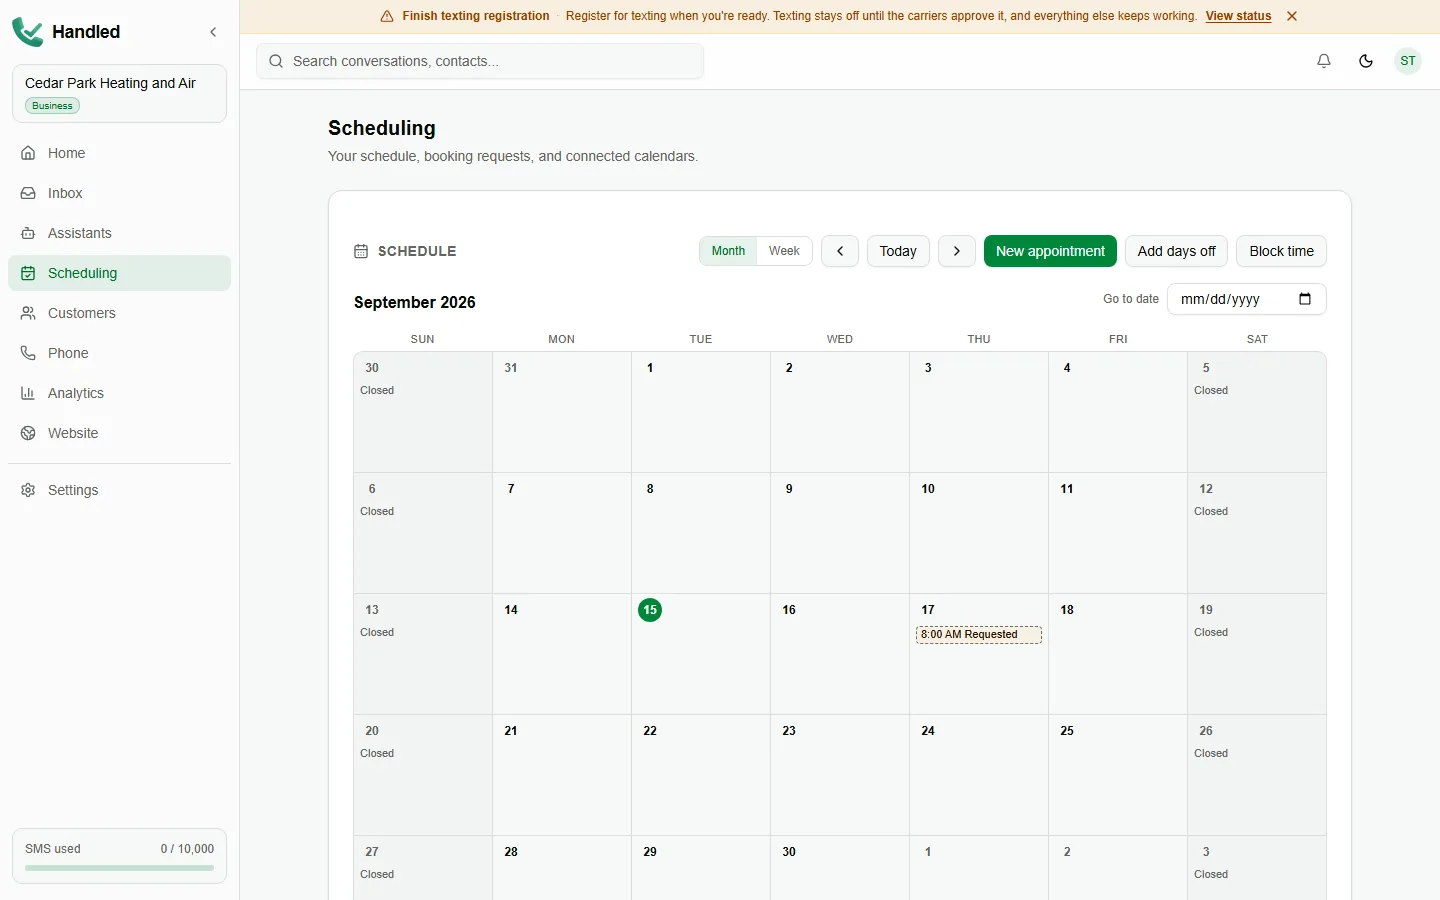Collapse the sidebar with the chevron
Image resolution: width=1440 pixels, height=900 pixels.
click(x=213, y=32)
